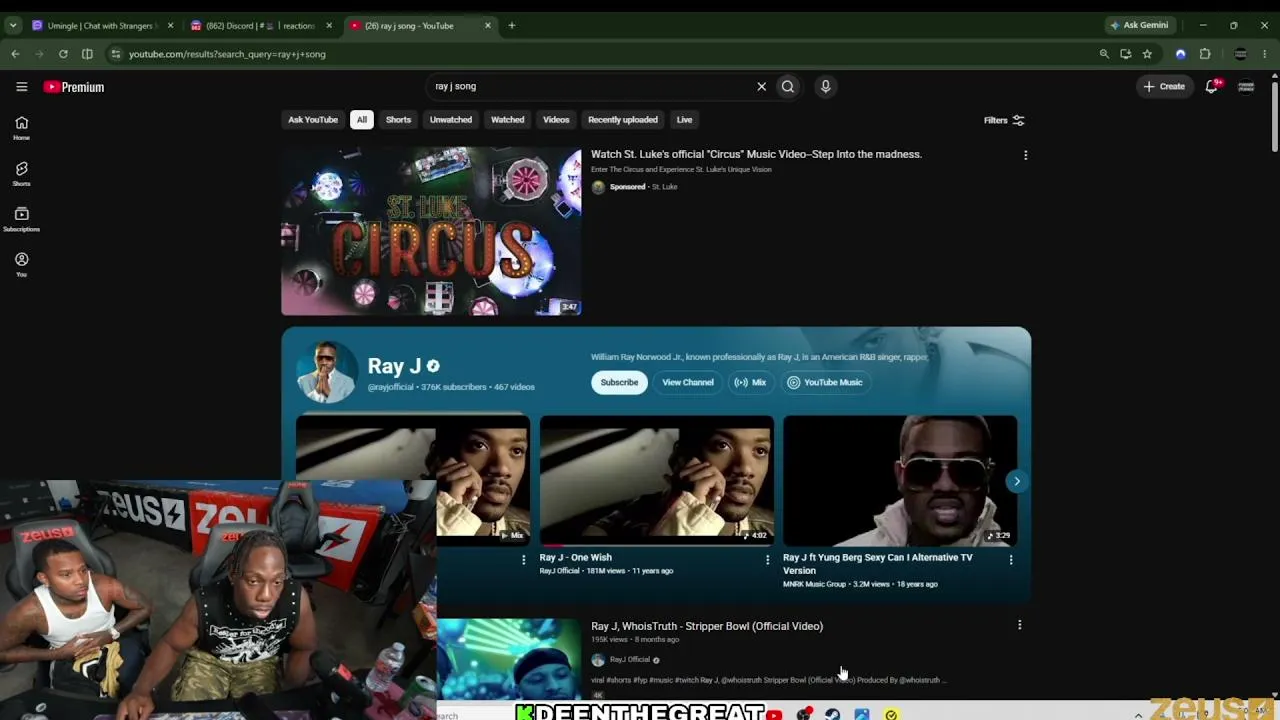View site information icon in address bar
This screenshot has height=720, width=1280.
tap(116, 54)
